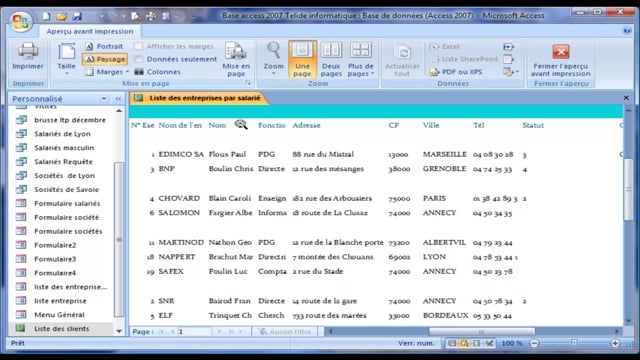Viewport: 640px width, 360px height.
Task: Select Paysage orientation
Action: 105,59
